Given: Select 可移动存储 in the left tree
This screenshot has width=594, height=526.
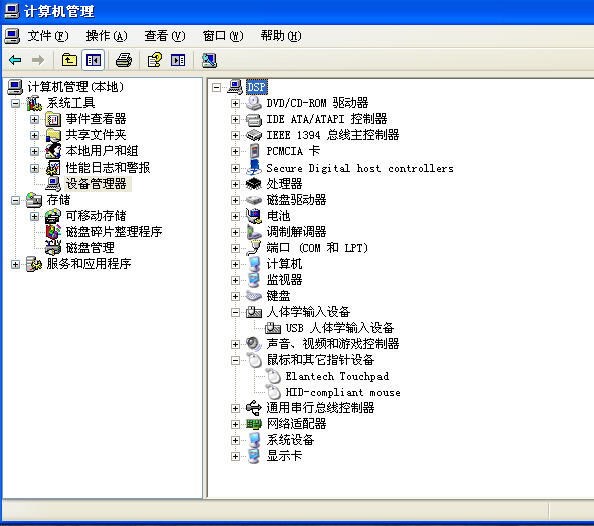Looking at the screenshot, I should tap(96, 216).
